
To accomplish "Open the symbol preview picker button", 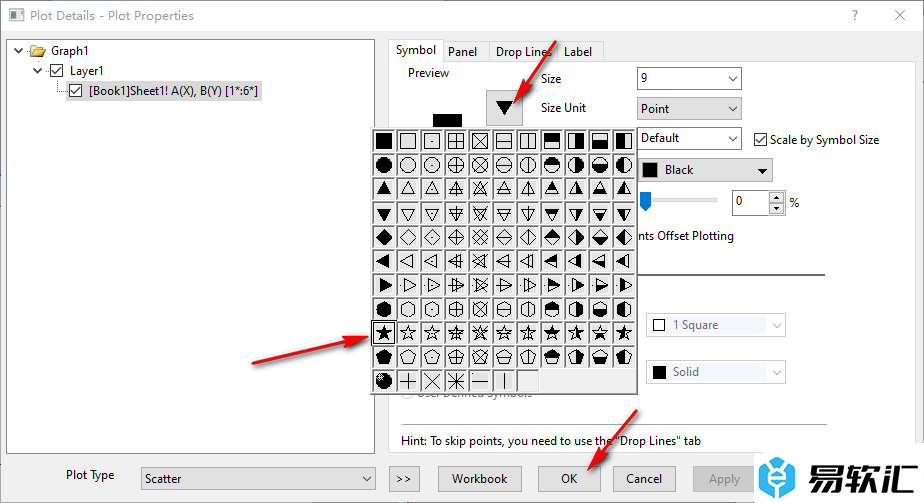I will tap(504, 107).
